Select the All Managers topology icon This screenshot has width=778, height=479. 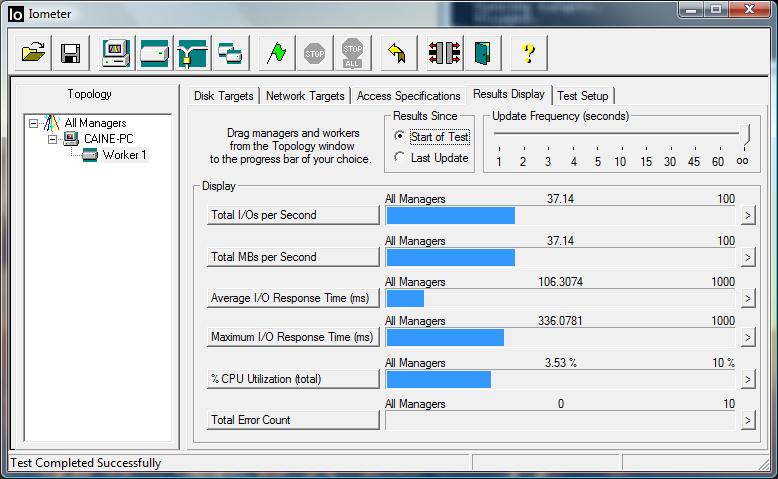(52, 123)
